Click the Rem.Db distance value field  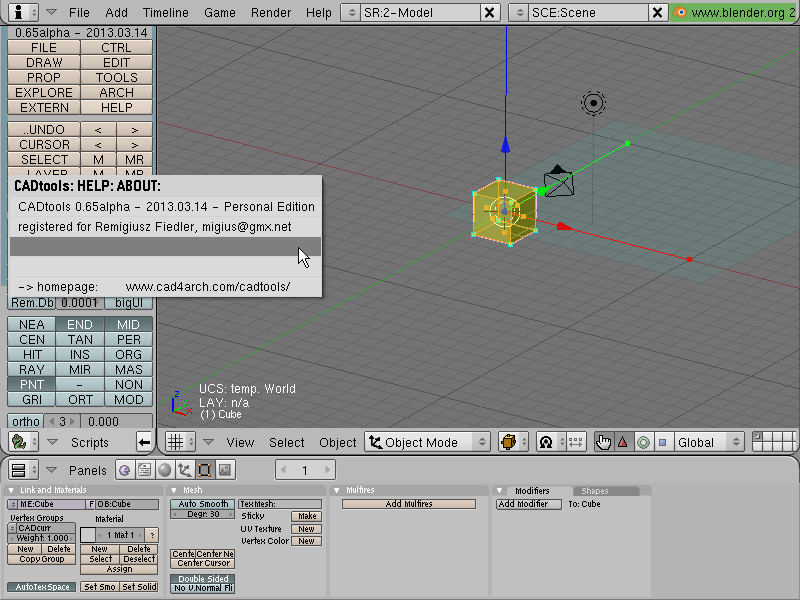pos(79,303)
